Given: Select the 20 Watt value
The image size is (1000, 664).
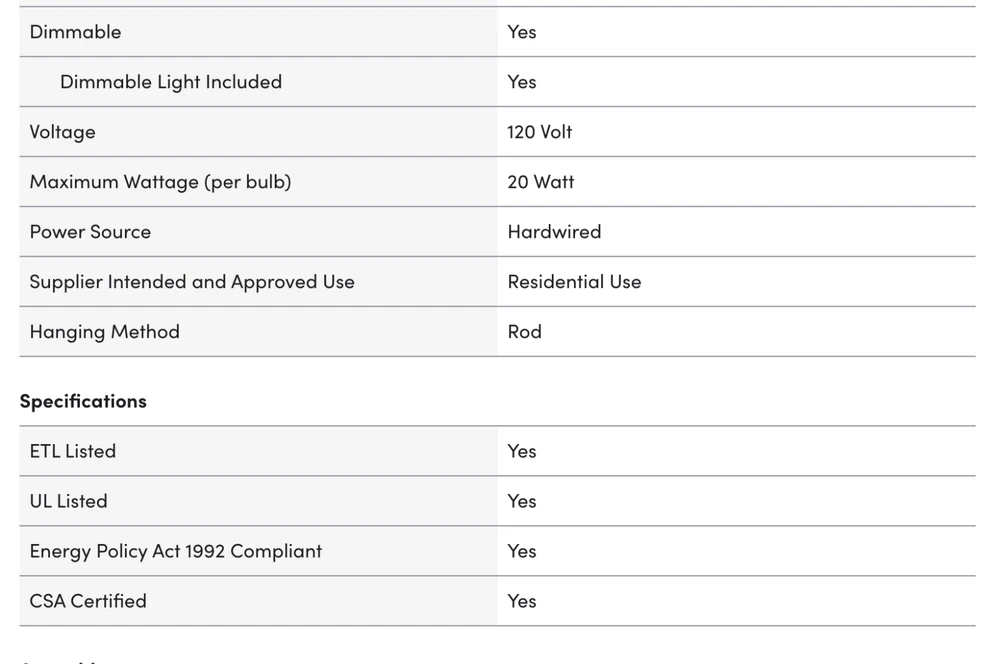Looking at the screenshot, I should [541, 182].
